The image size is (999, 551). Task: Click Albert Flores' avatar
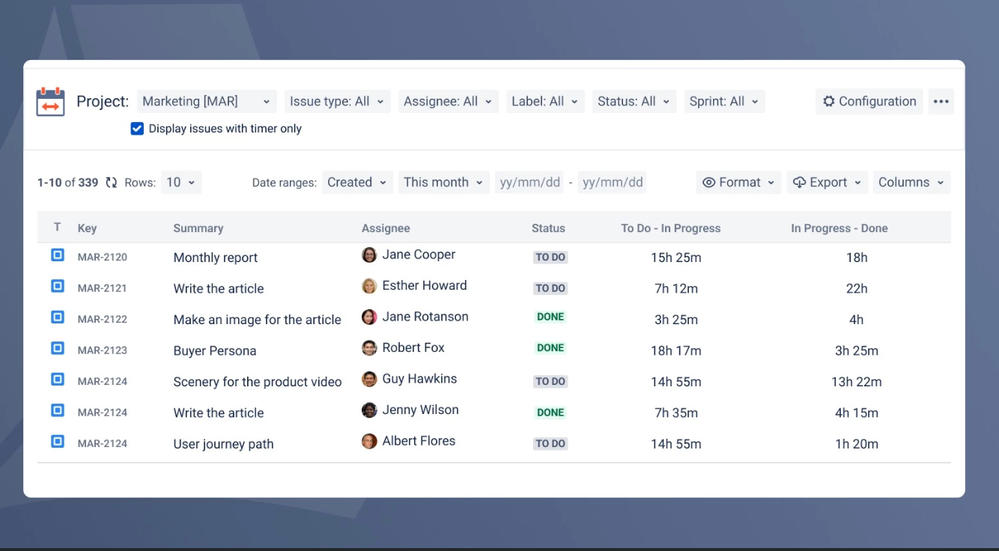(370, 441)
